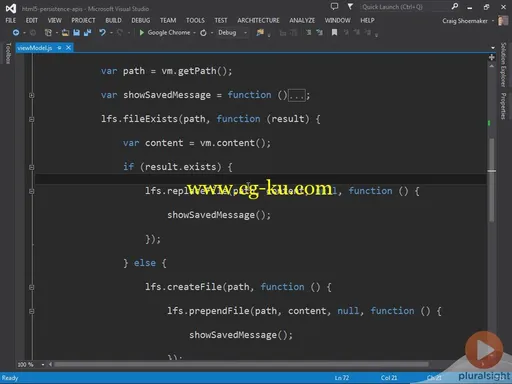512x384 pixels.
Task: Collapse the lfs.createFile block outline
Action: click(x=32, y=287)
